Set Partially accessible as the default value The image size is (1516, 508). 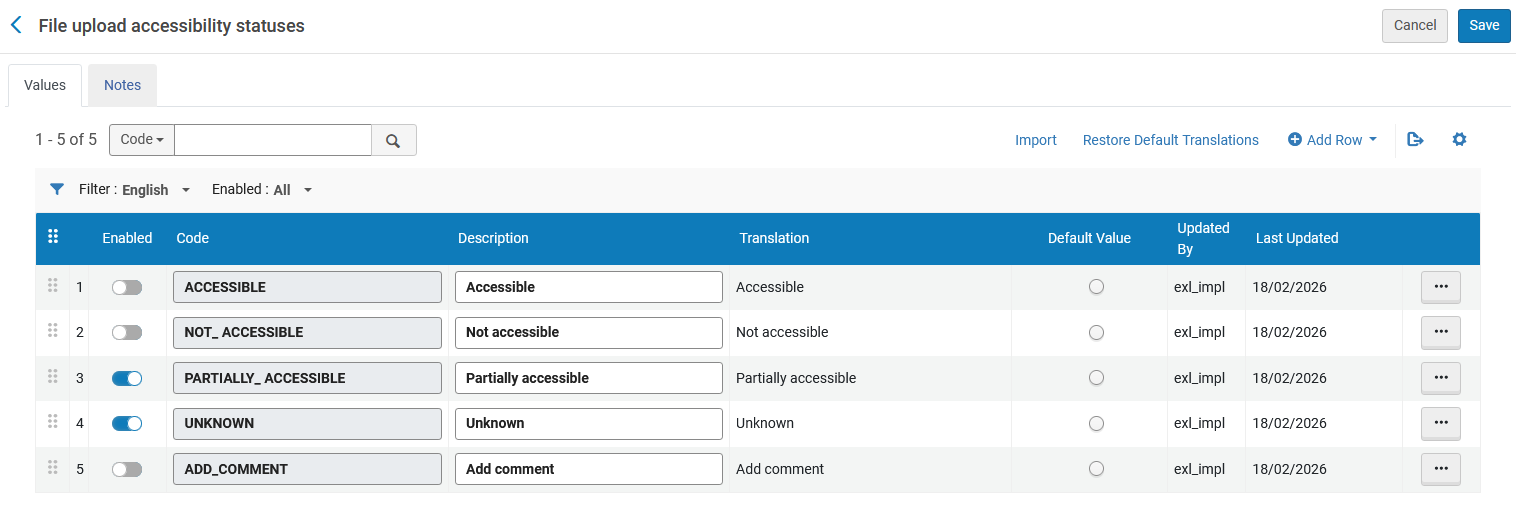[x=1096, y=378]
